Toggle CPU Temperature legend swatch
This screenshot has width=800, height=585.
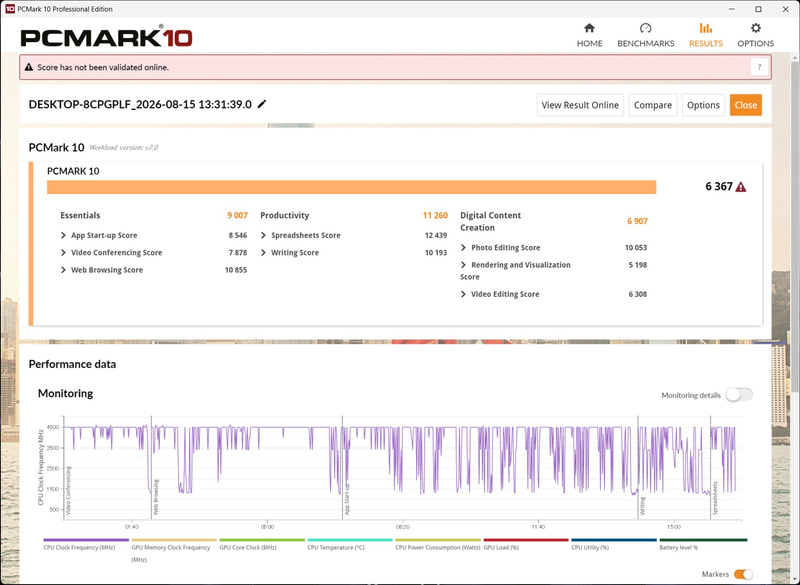tap(350, 540)
